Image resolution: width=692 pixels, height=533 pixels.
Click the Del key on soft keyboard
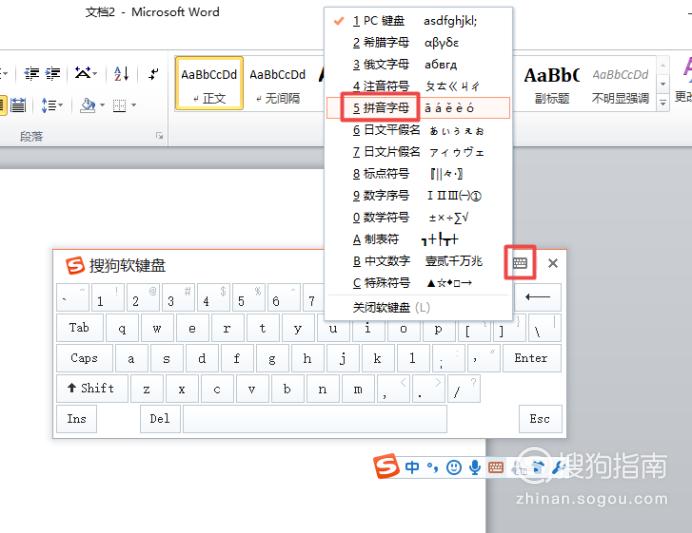click(160, 419)
